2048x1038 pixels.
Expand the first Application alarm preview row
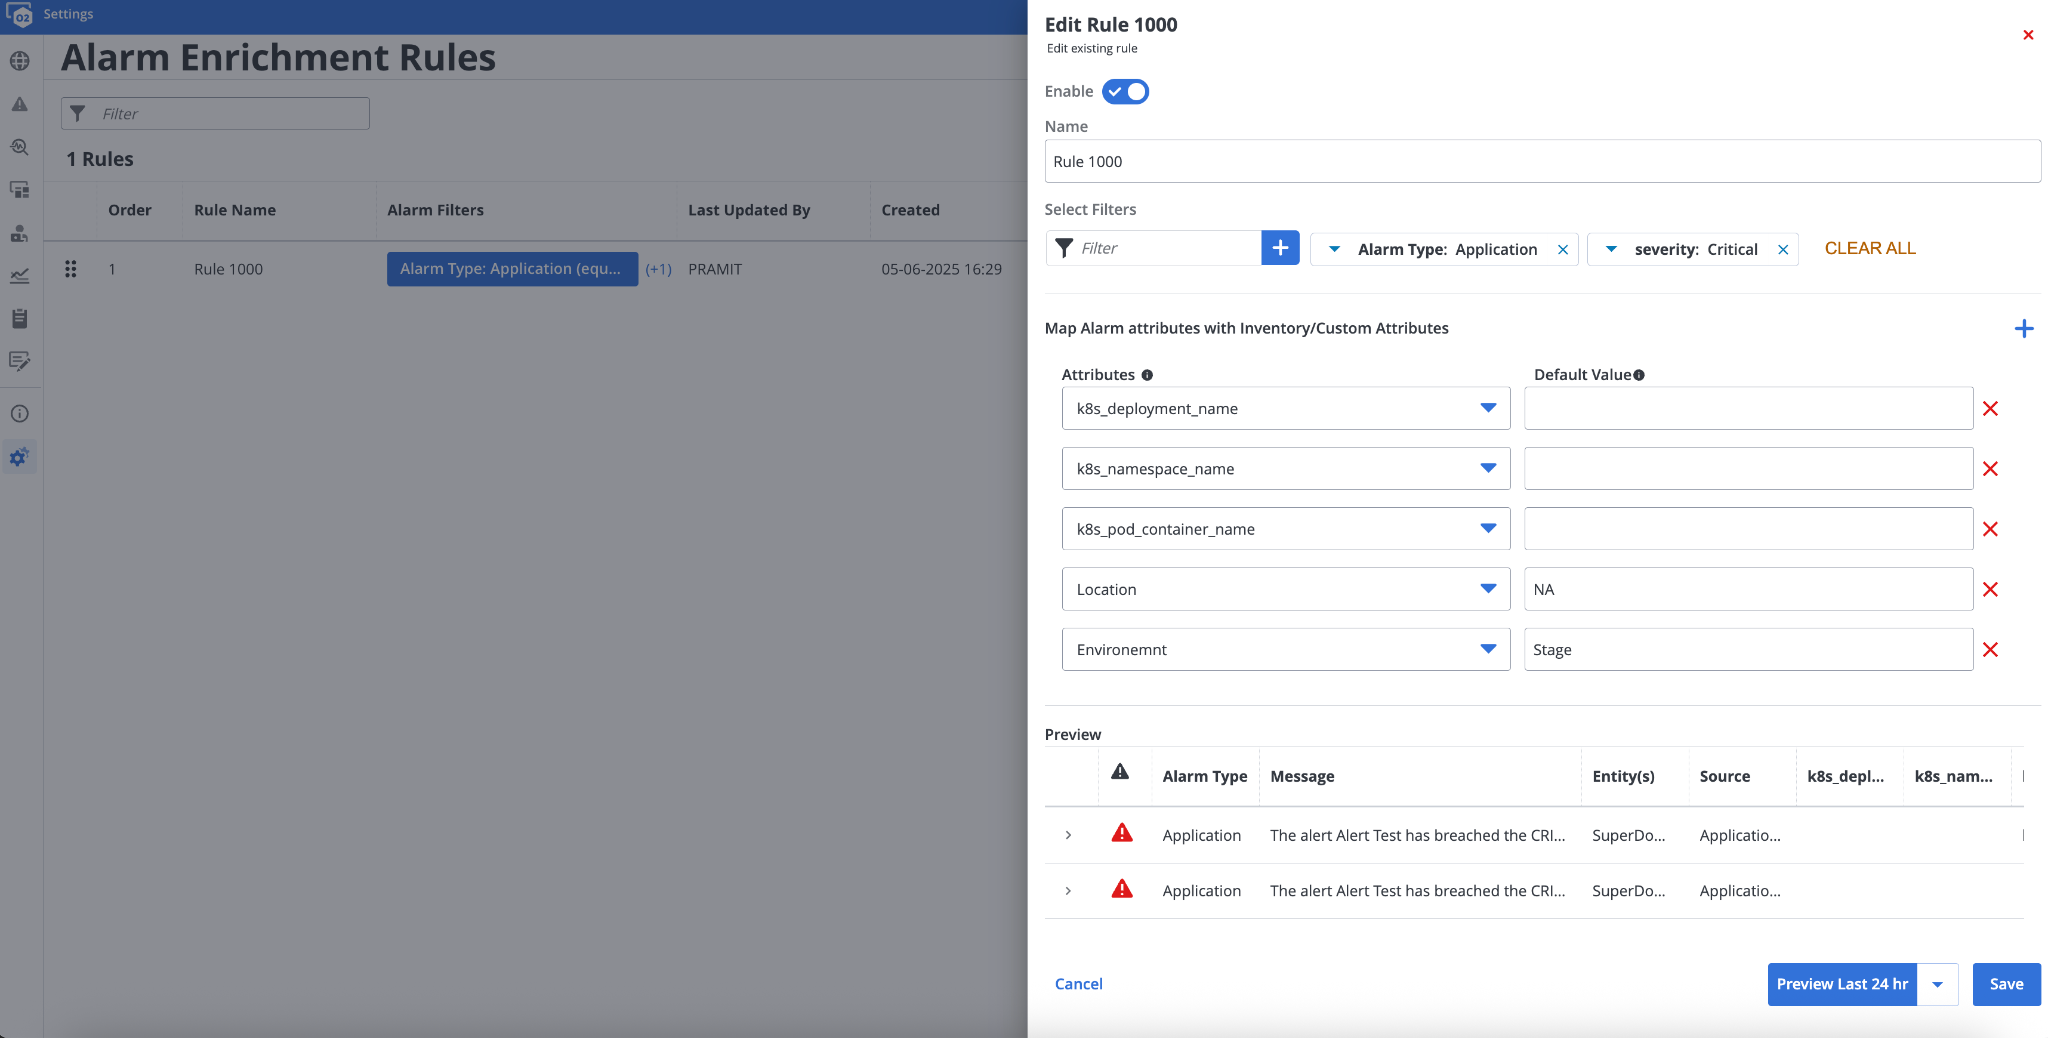(1068, 835)
